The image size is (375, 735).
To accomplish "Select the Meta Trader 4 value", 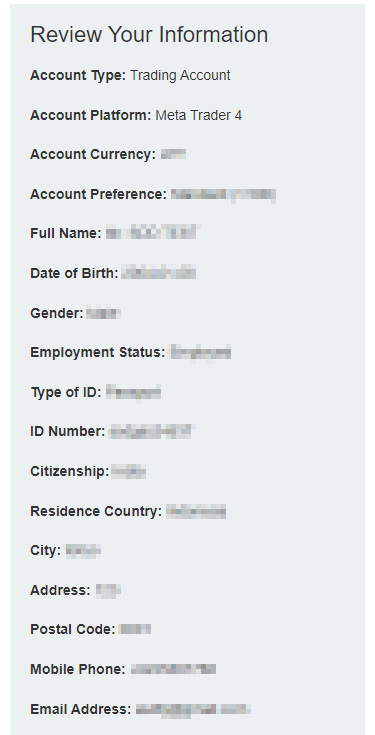I will coord(199,115).
